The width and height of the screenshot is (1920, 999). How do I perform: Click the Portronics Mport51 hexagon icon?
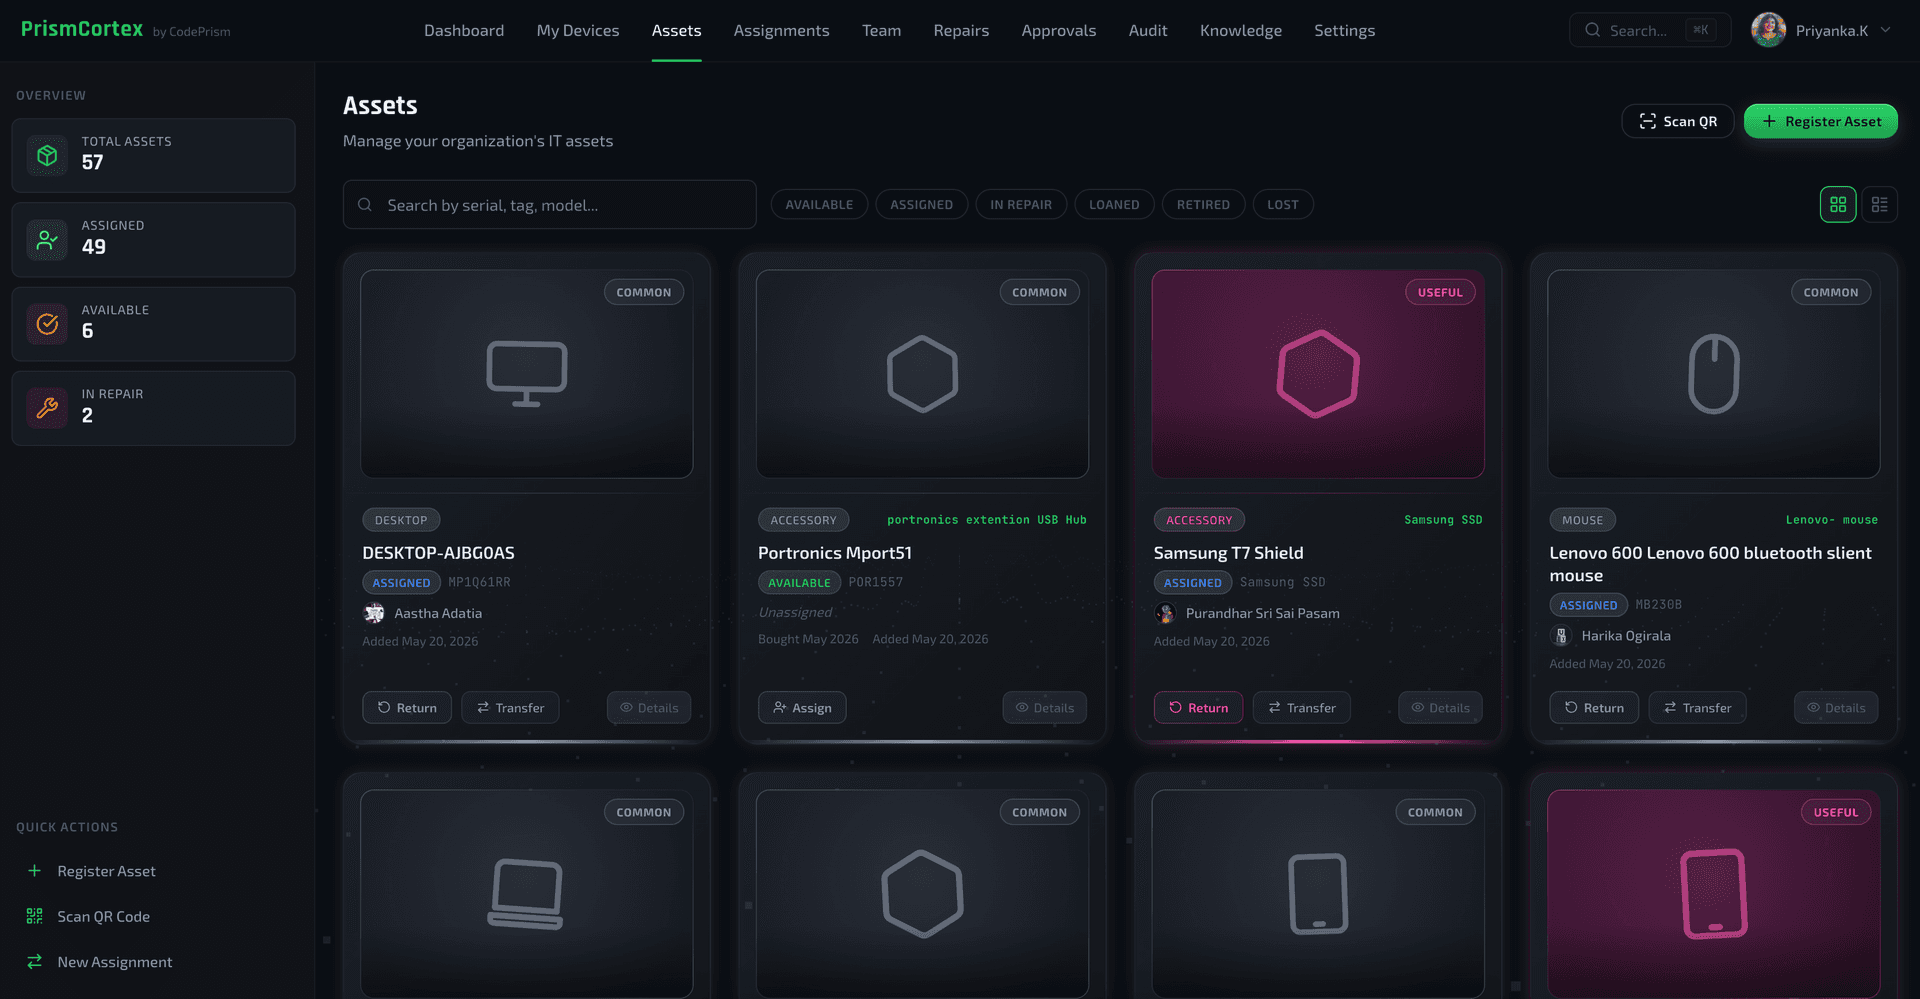click(922, 374)
